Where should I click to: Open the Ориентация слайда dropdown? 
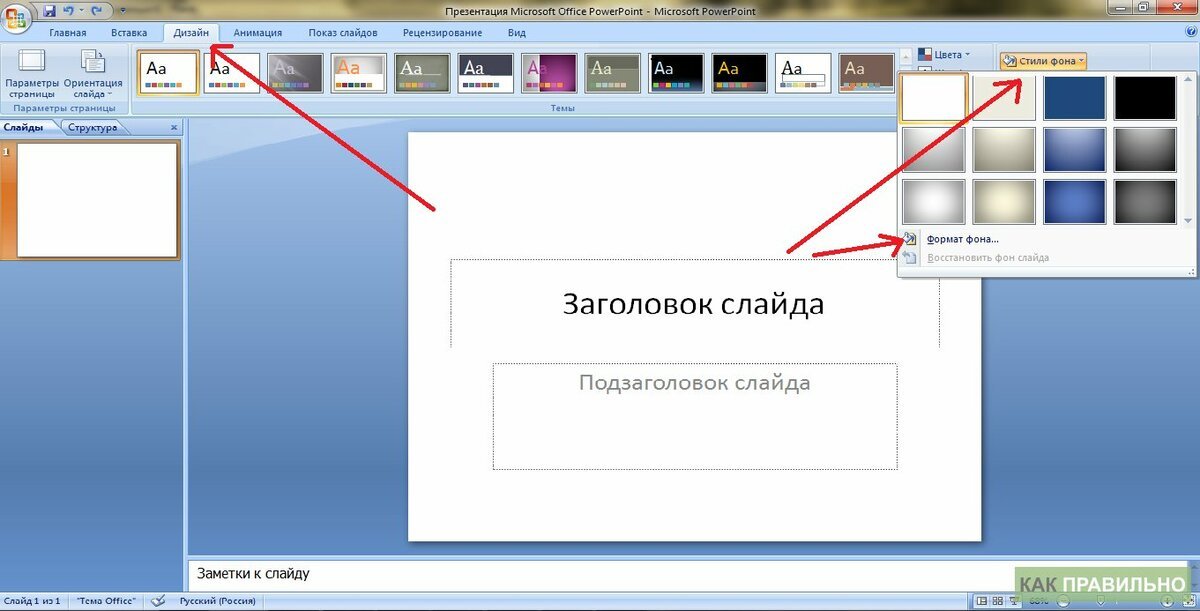(x=93, y=73)
